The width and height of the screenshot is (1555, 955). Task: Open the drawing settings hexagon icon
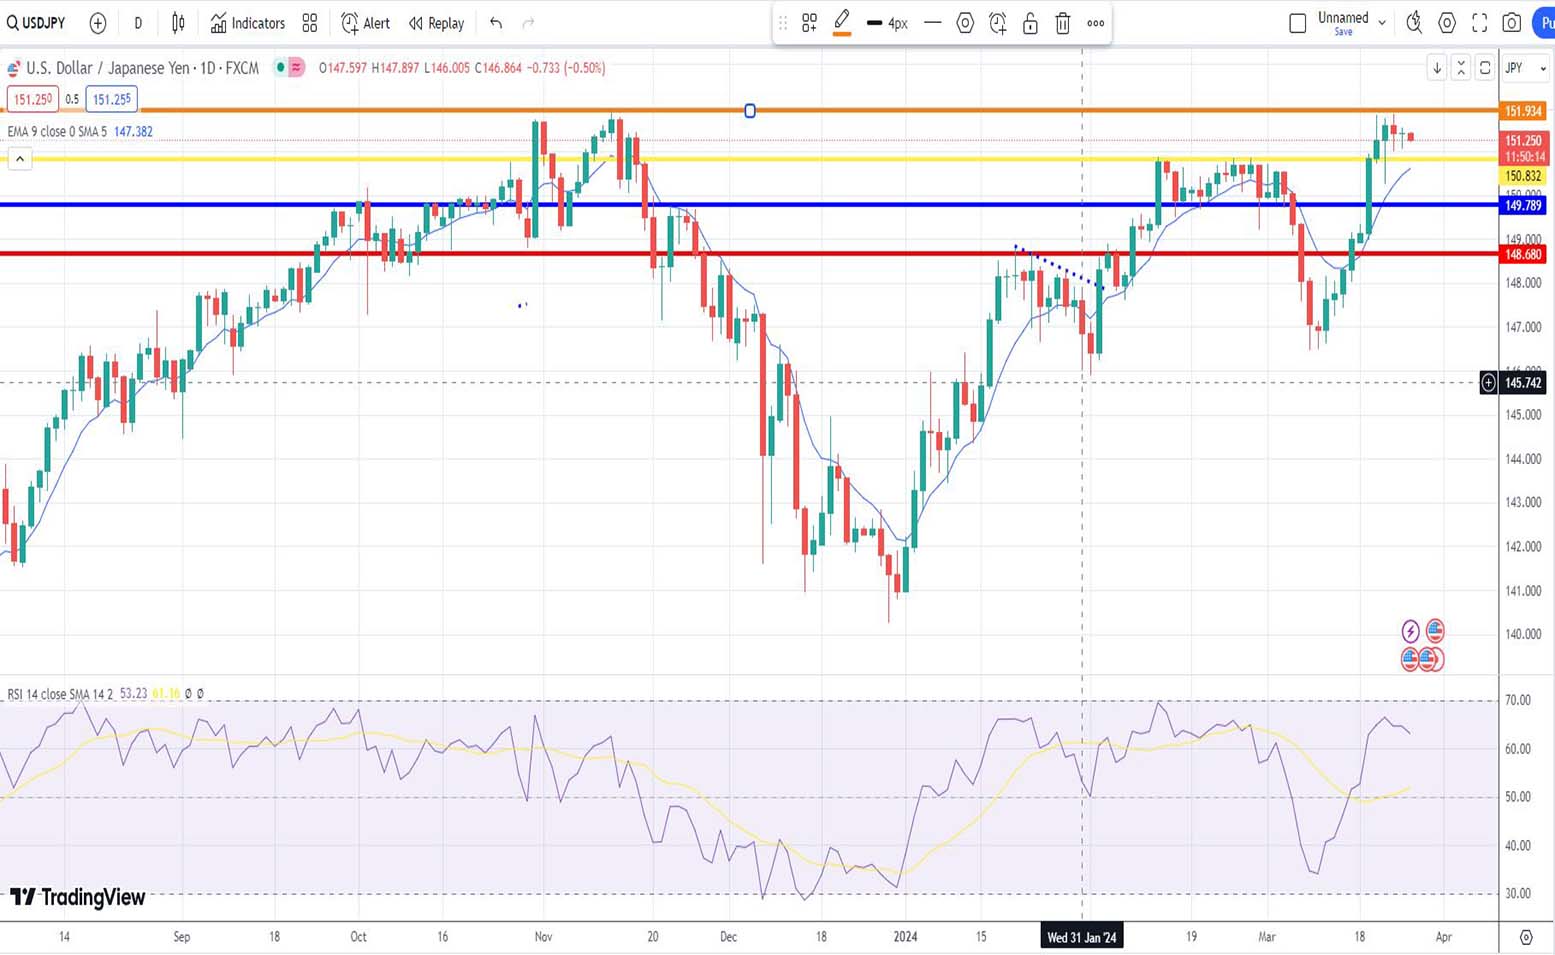[965, 23]
